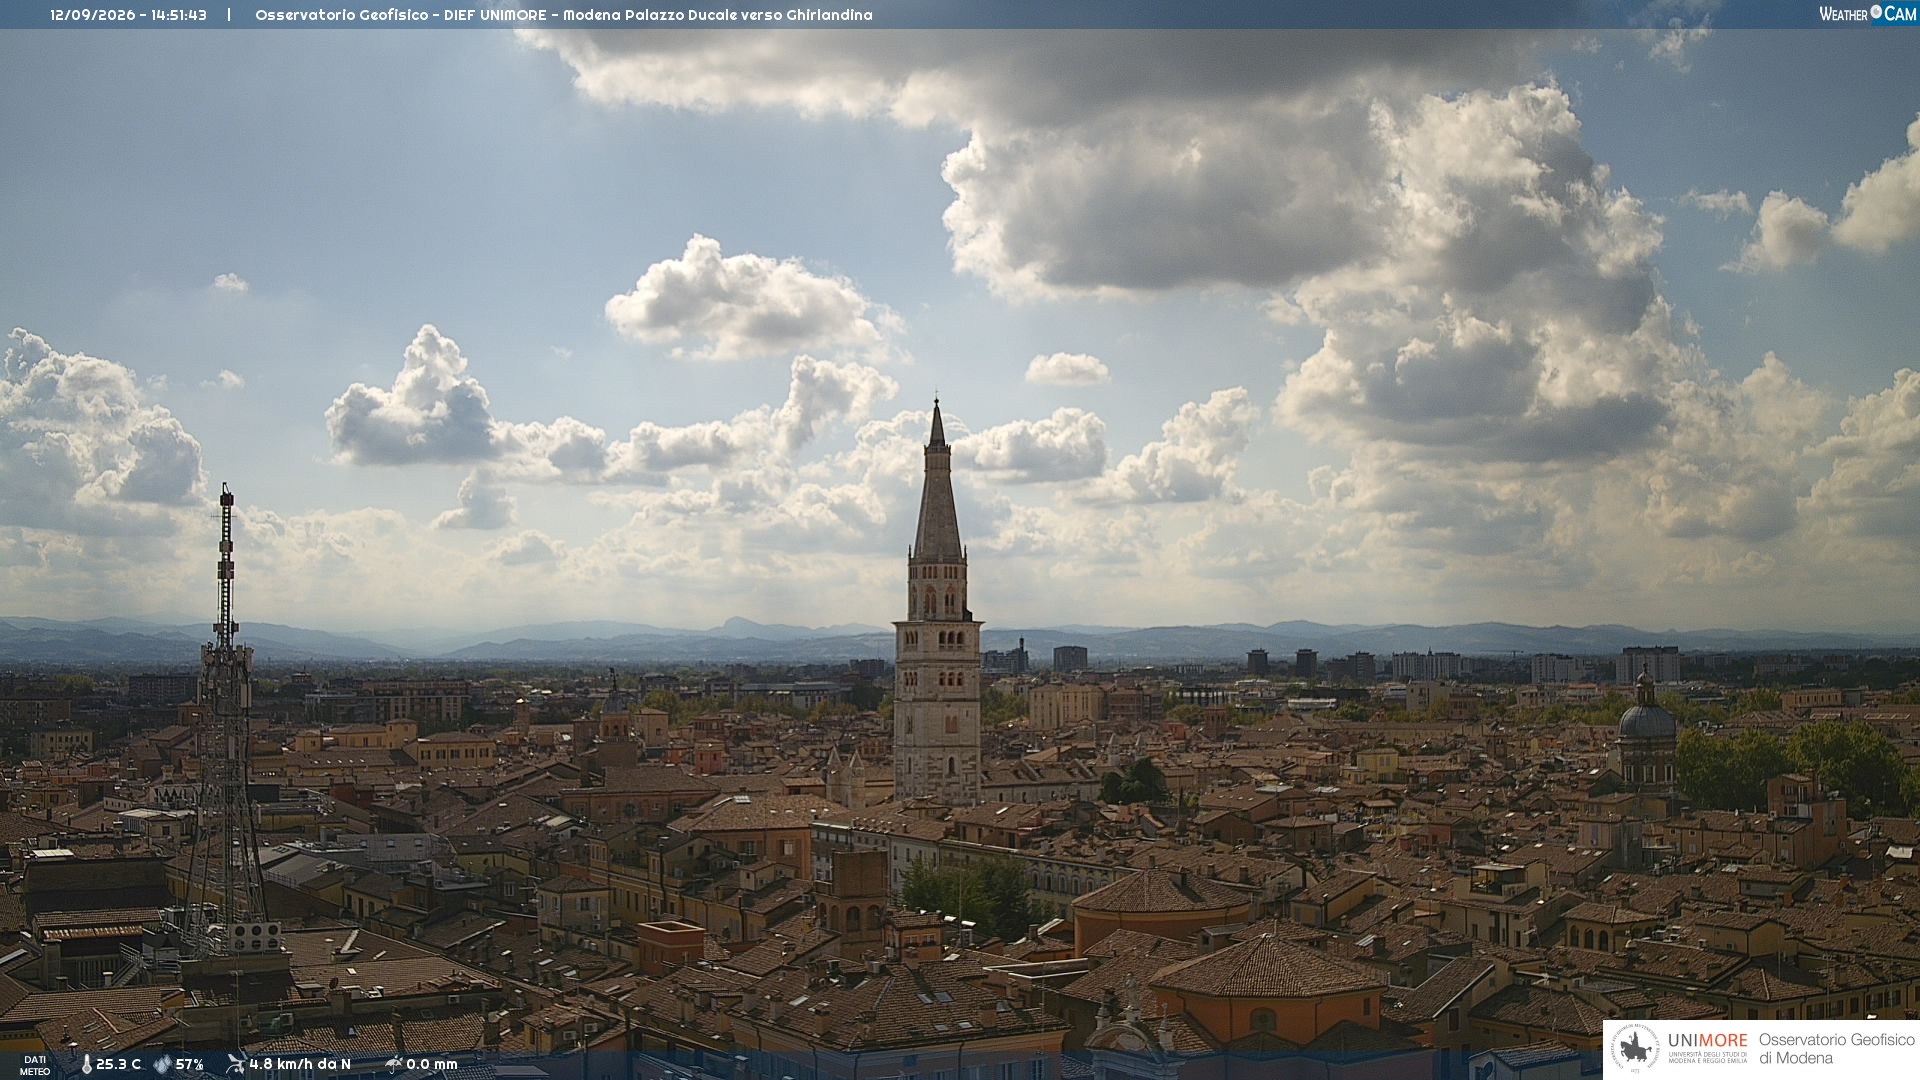
Task: Click the WeatherCAM logo
Action: tap(1867, 14)
